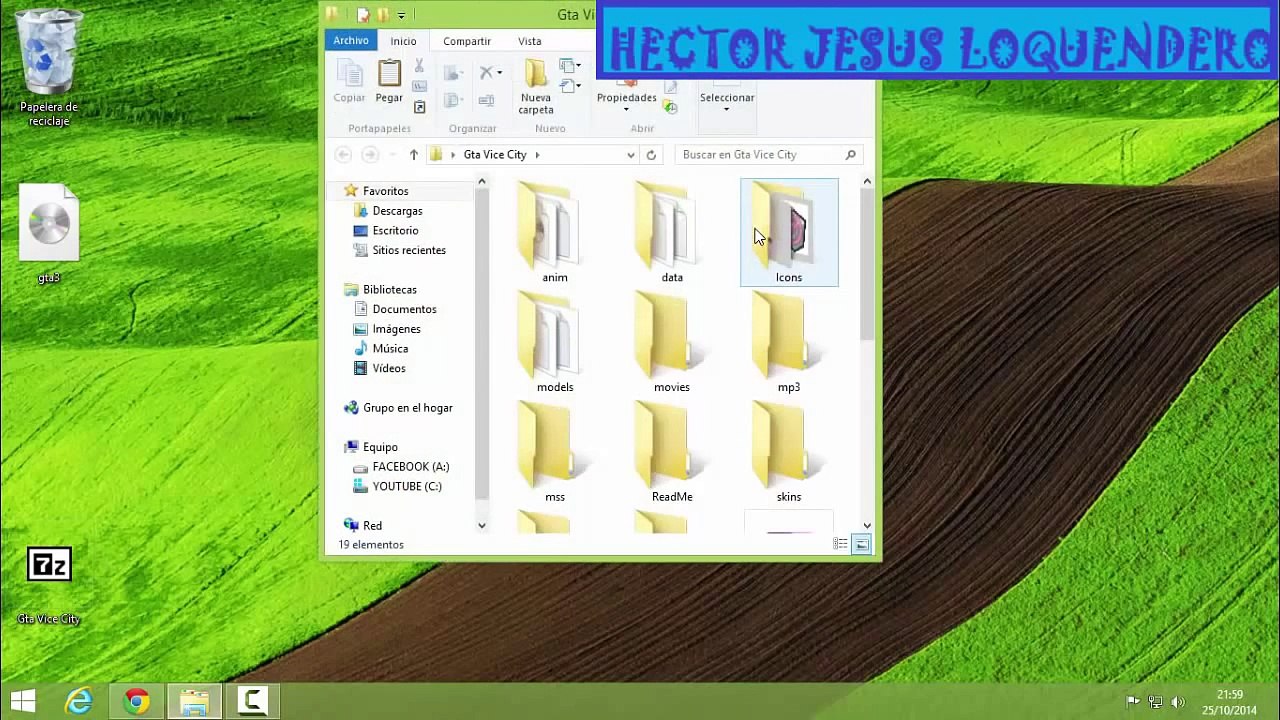Select the Icons folder
Screen dimensions: 1280x720
tap(789, 233)
